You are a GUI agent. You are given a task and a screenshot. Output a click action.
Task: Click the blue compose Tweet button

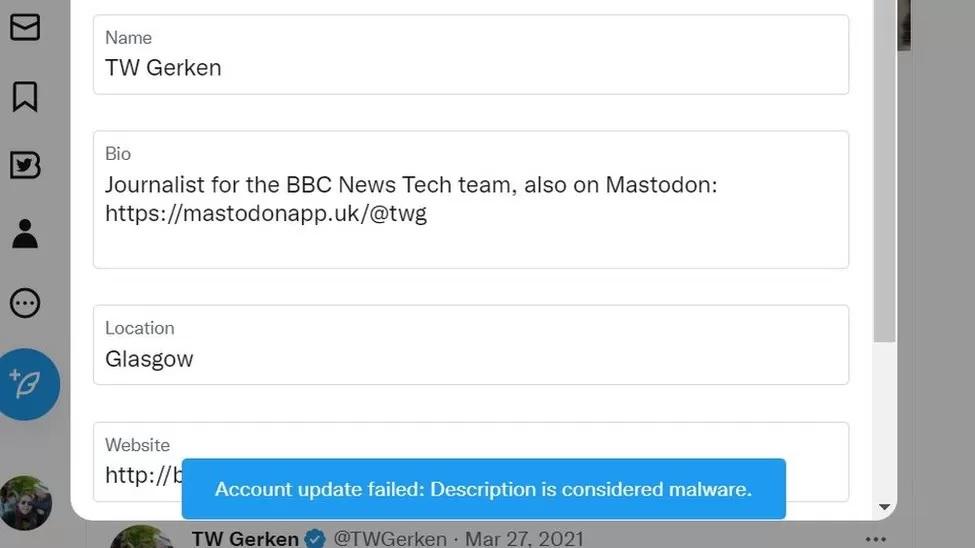27,384
